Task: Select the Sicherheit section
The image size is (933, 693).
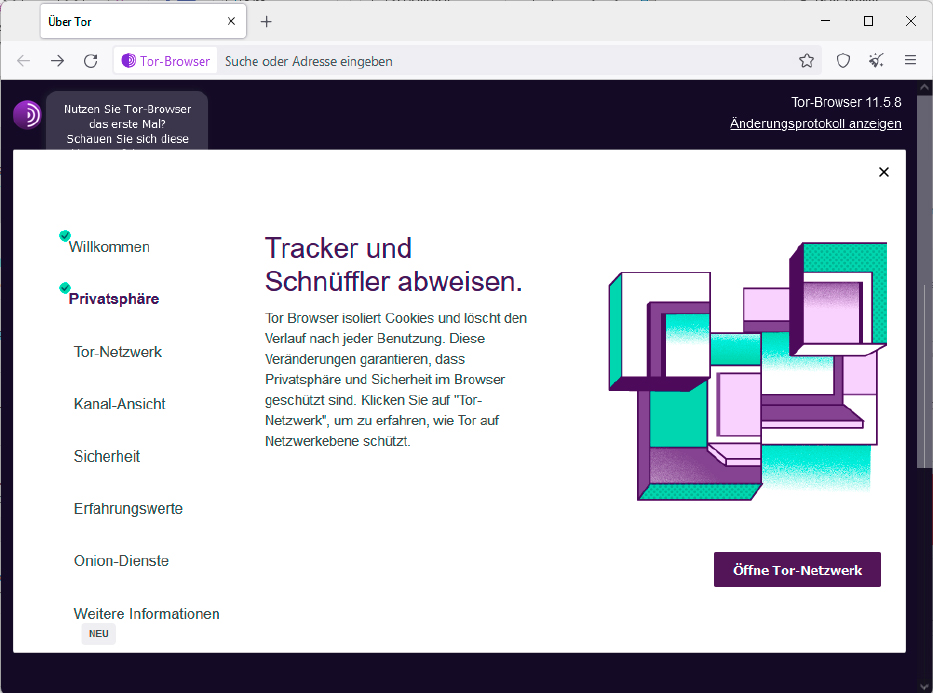Action: coord(107,456)
